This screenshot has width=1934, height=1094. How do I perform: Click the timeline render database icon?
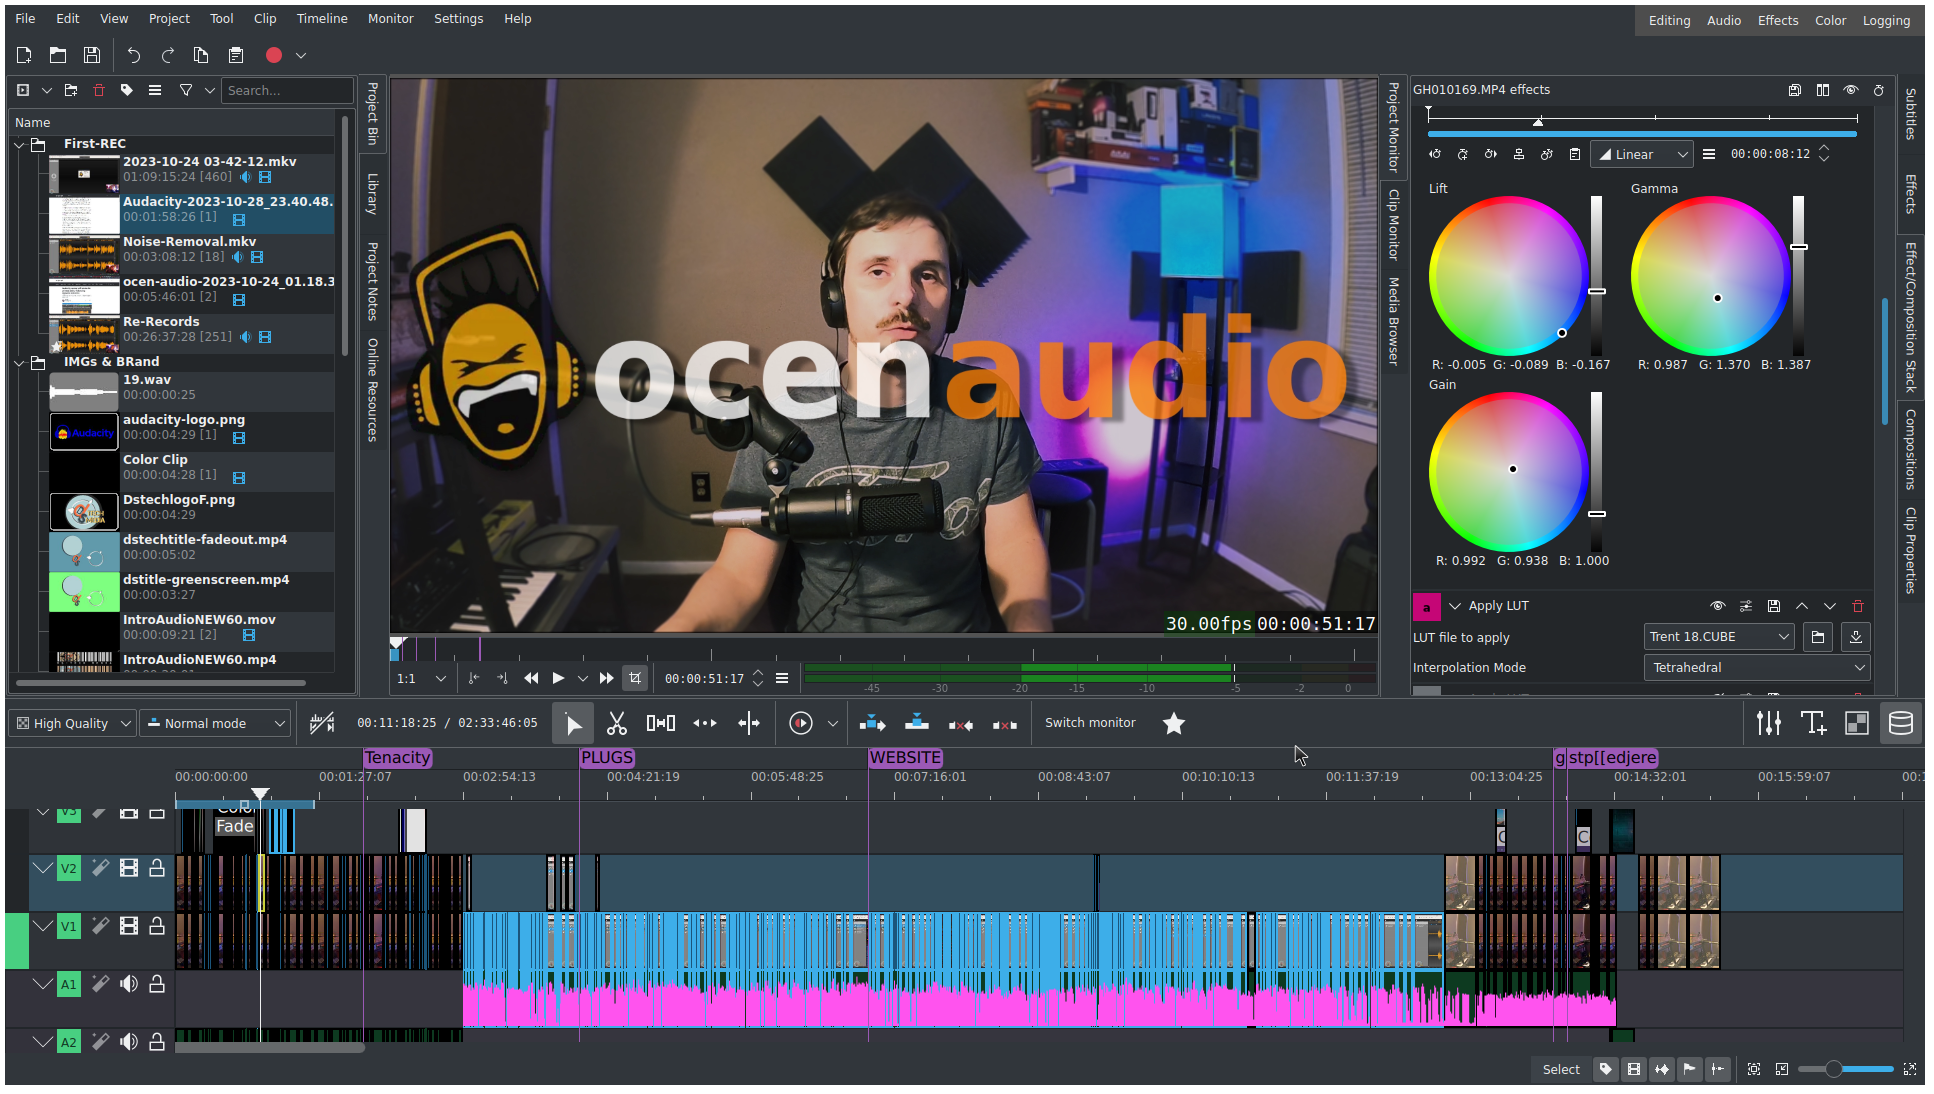point(1901,723)
